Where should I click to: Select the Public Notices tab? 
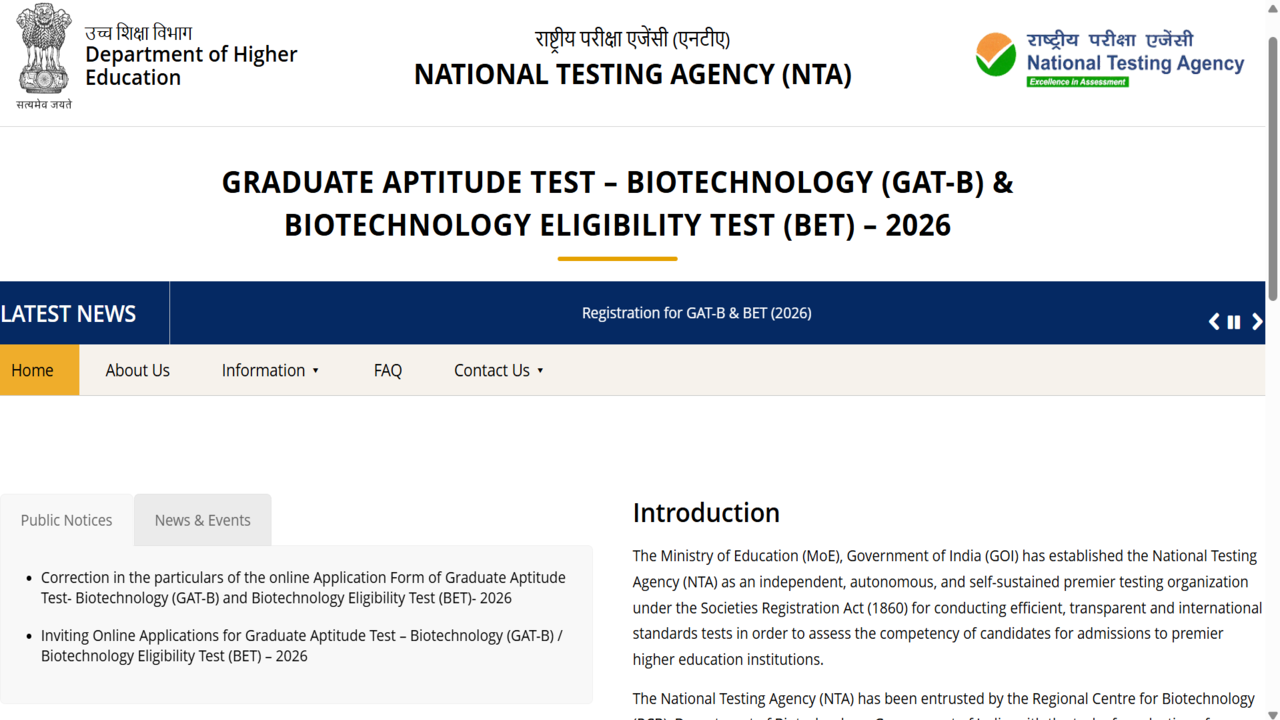[66, 520]
